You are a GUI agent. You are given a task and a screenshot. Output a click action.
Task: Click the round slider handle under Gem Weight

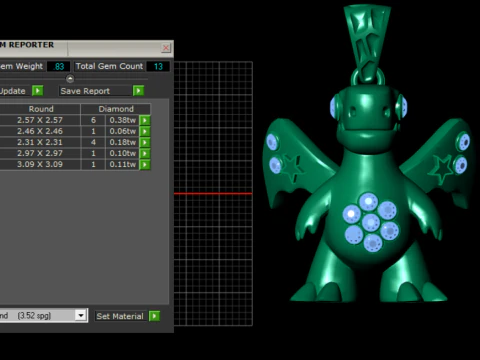70,79
